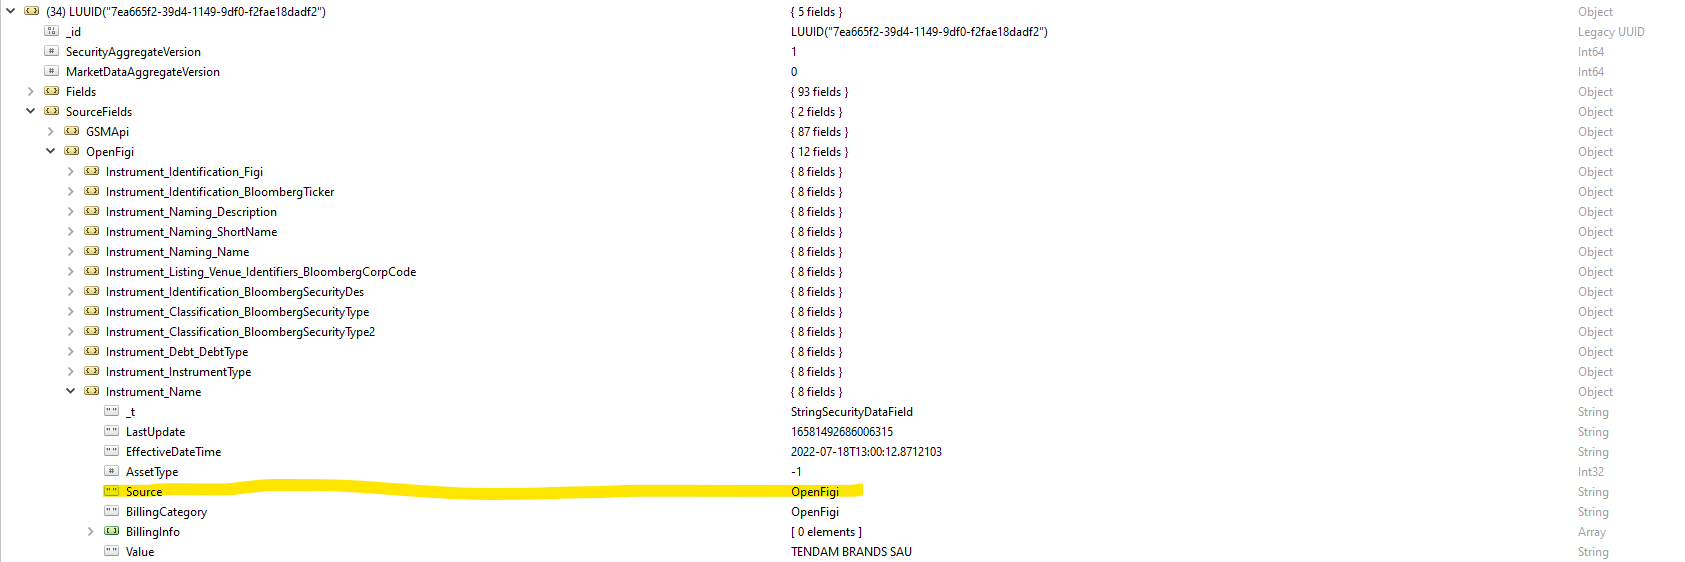The height and width of the screenshot is (562, 1685).
Task: Click the array icon beside BillingInfo
Action: tap(112, 532)
